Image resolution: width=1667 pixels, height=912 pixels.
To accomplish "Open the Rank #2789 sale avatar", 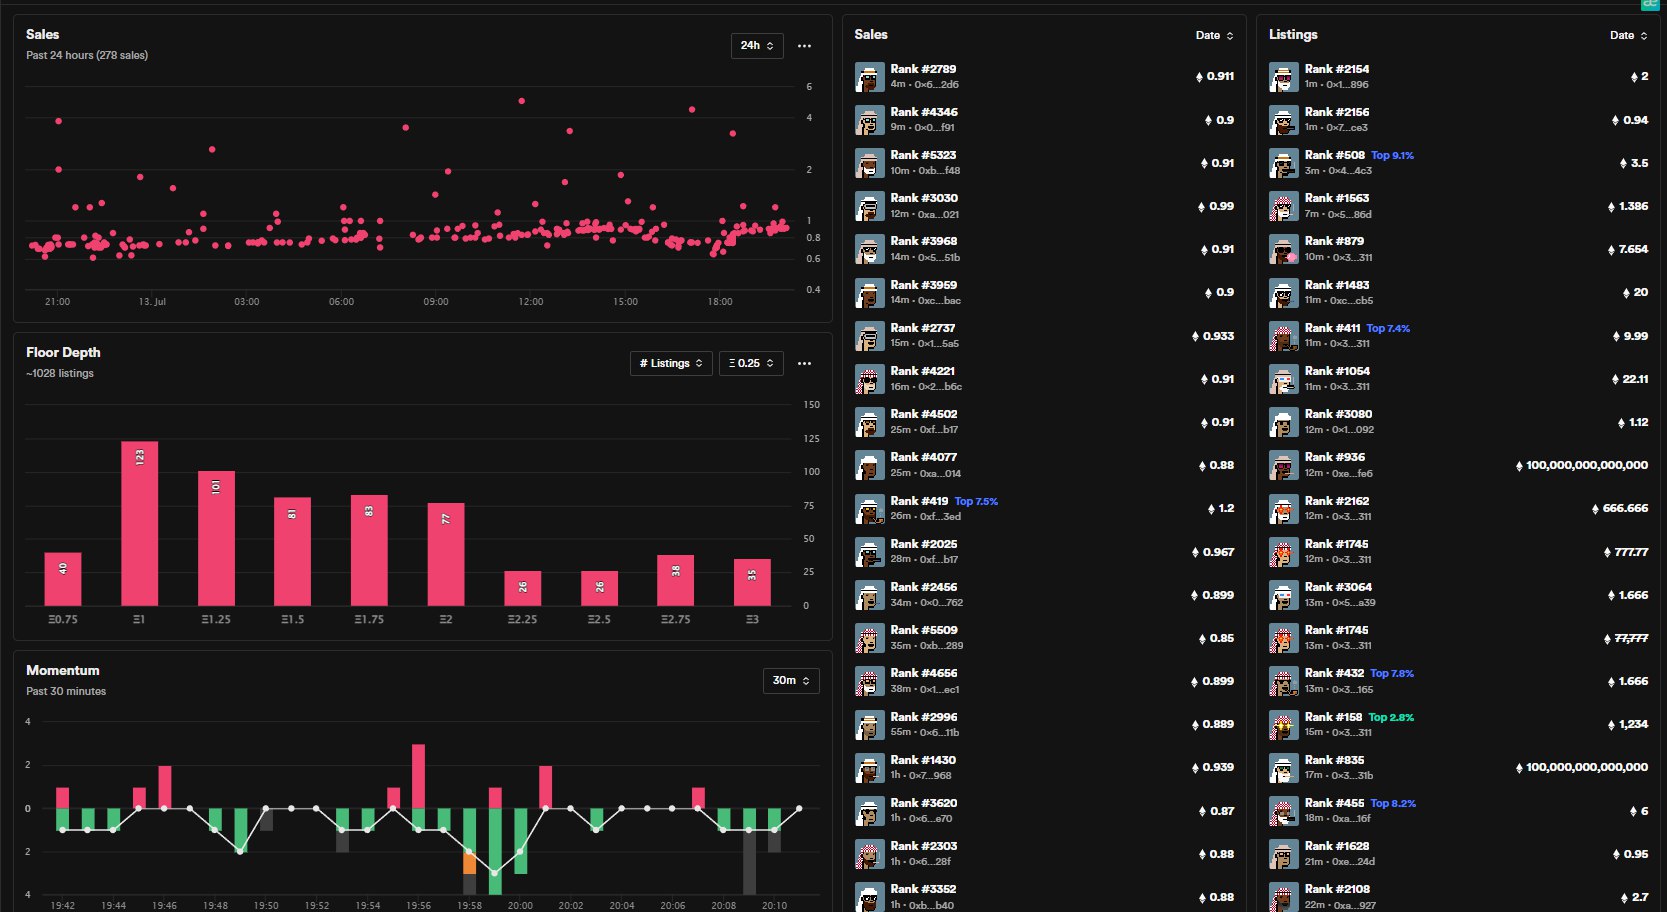I will [x=870, y=77].
